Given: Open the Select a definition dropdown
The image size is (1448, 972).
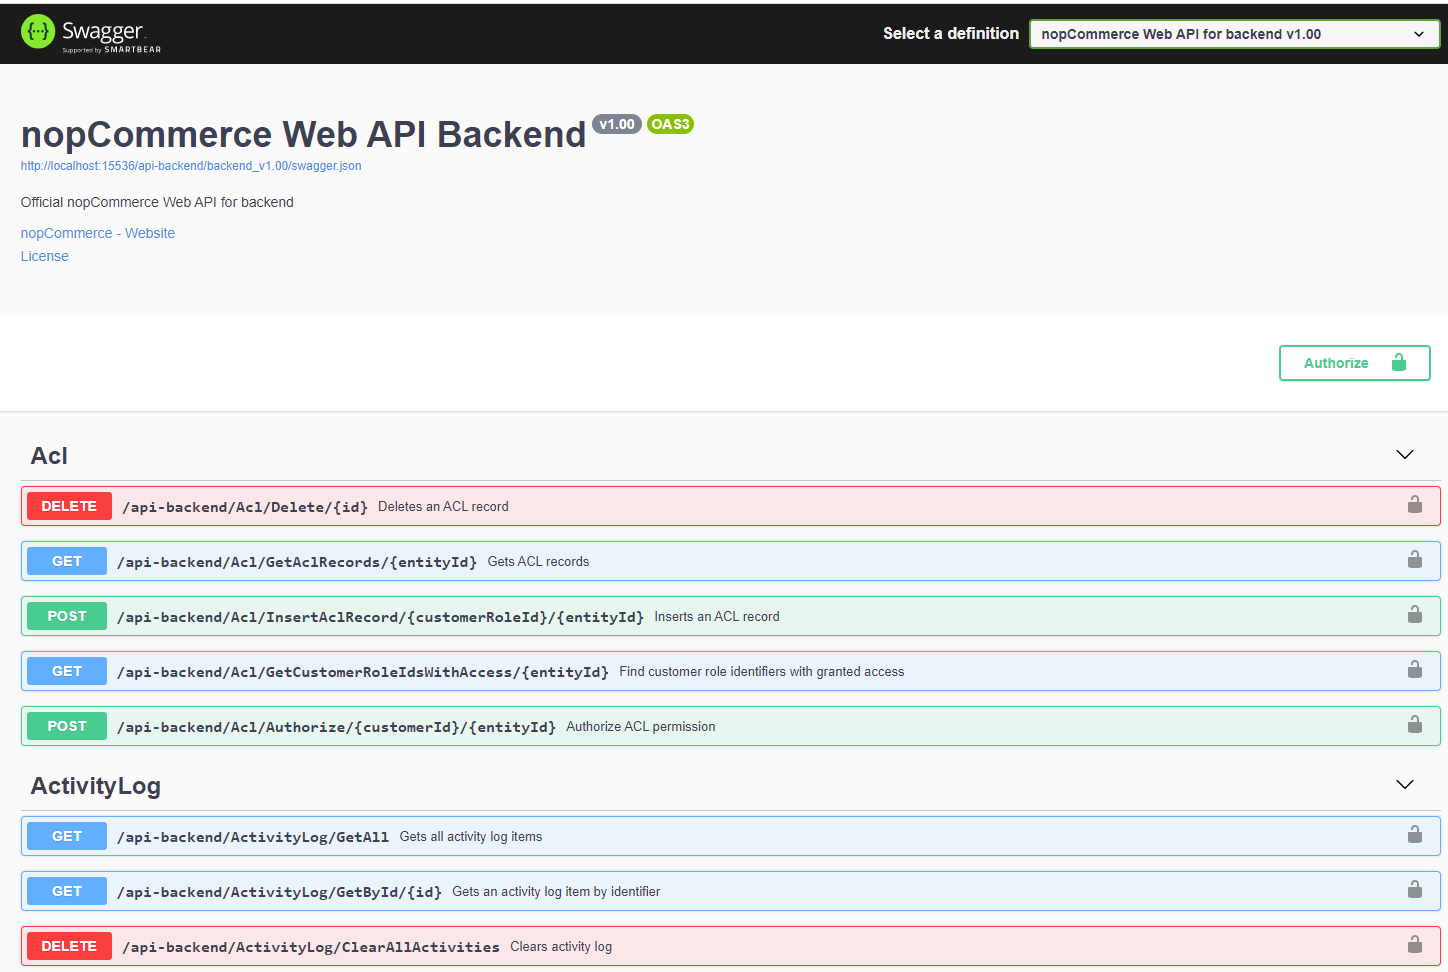Looking at the screenshot, I should click(1234, 34).
